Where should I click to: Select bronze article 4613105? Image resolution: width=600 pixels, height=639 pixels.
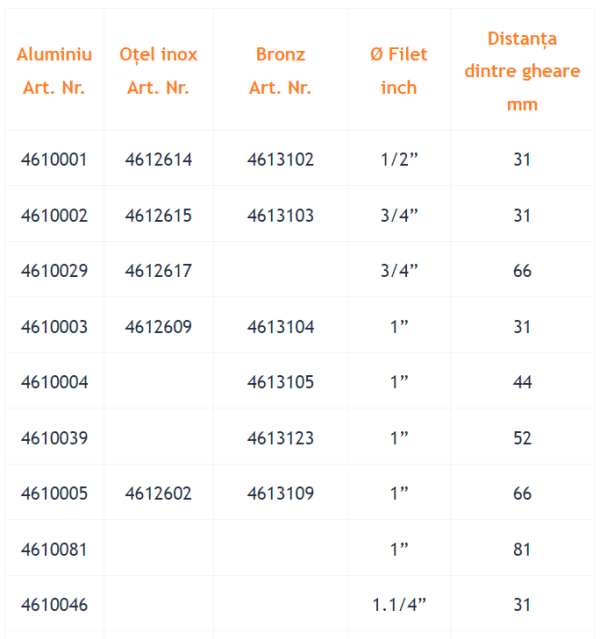(280, 382)
